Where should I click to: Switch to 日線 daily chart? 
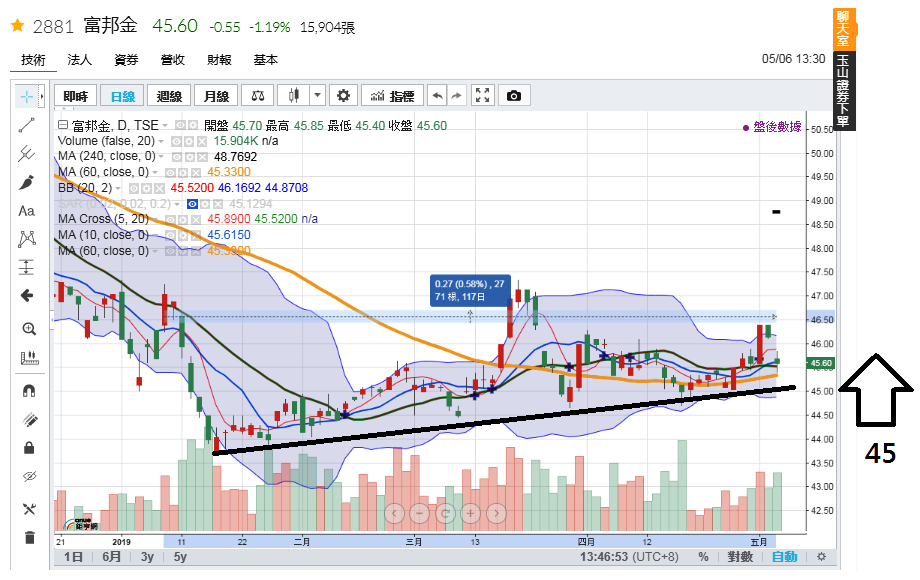[x=123, y=96]
